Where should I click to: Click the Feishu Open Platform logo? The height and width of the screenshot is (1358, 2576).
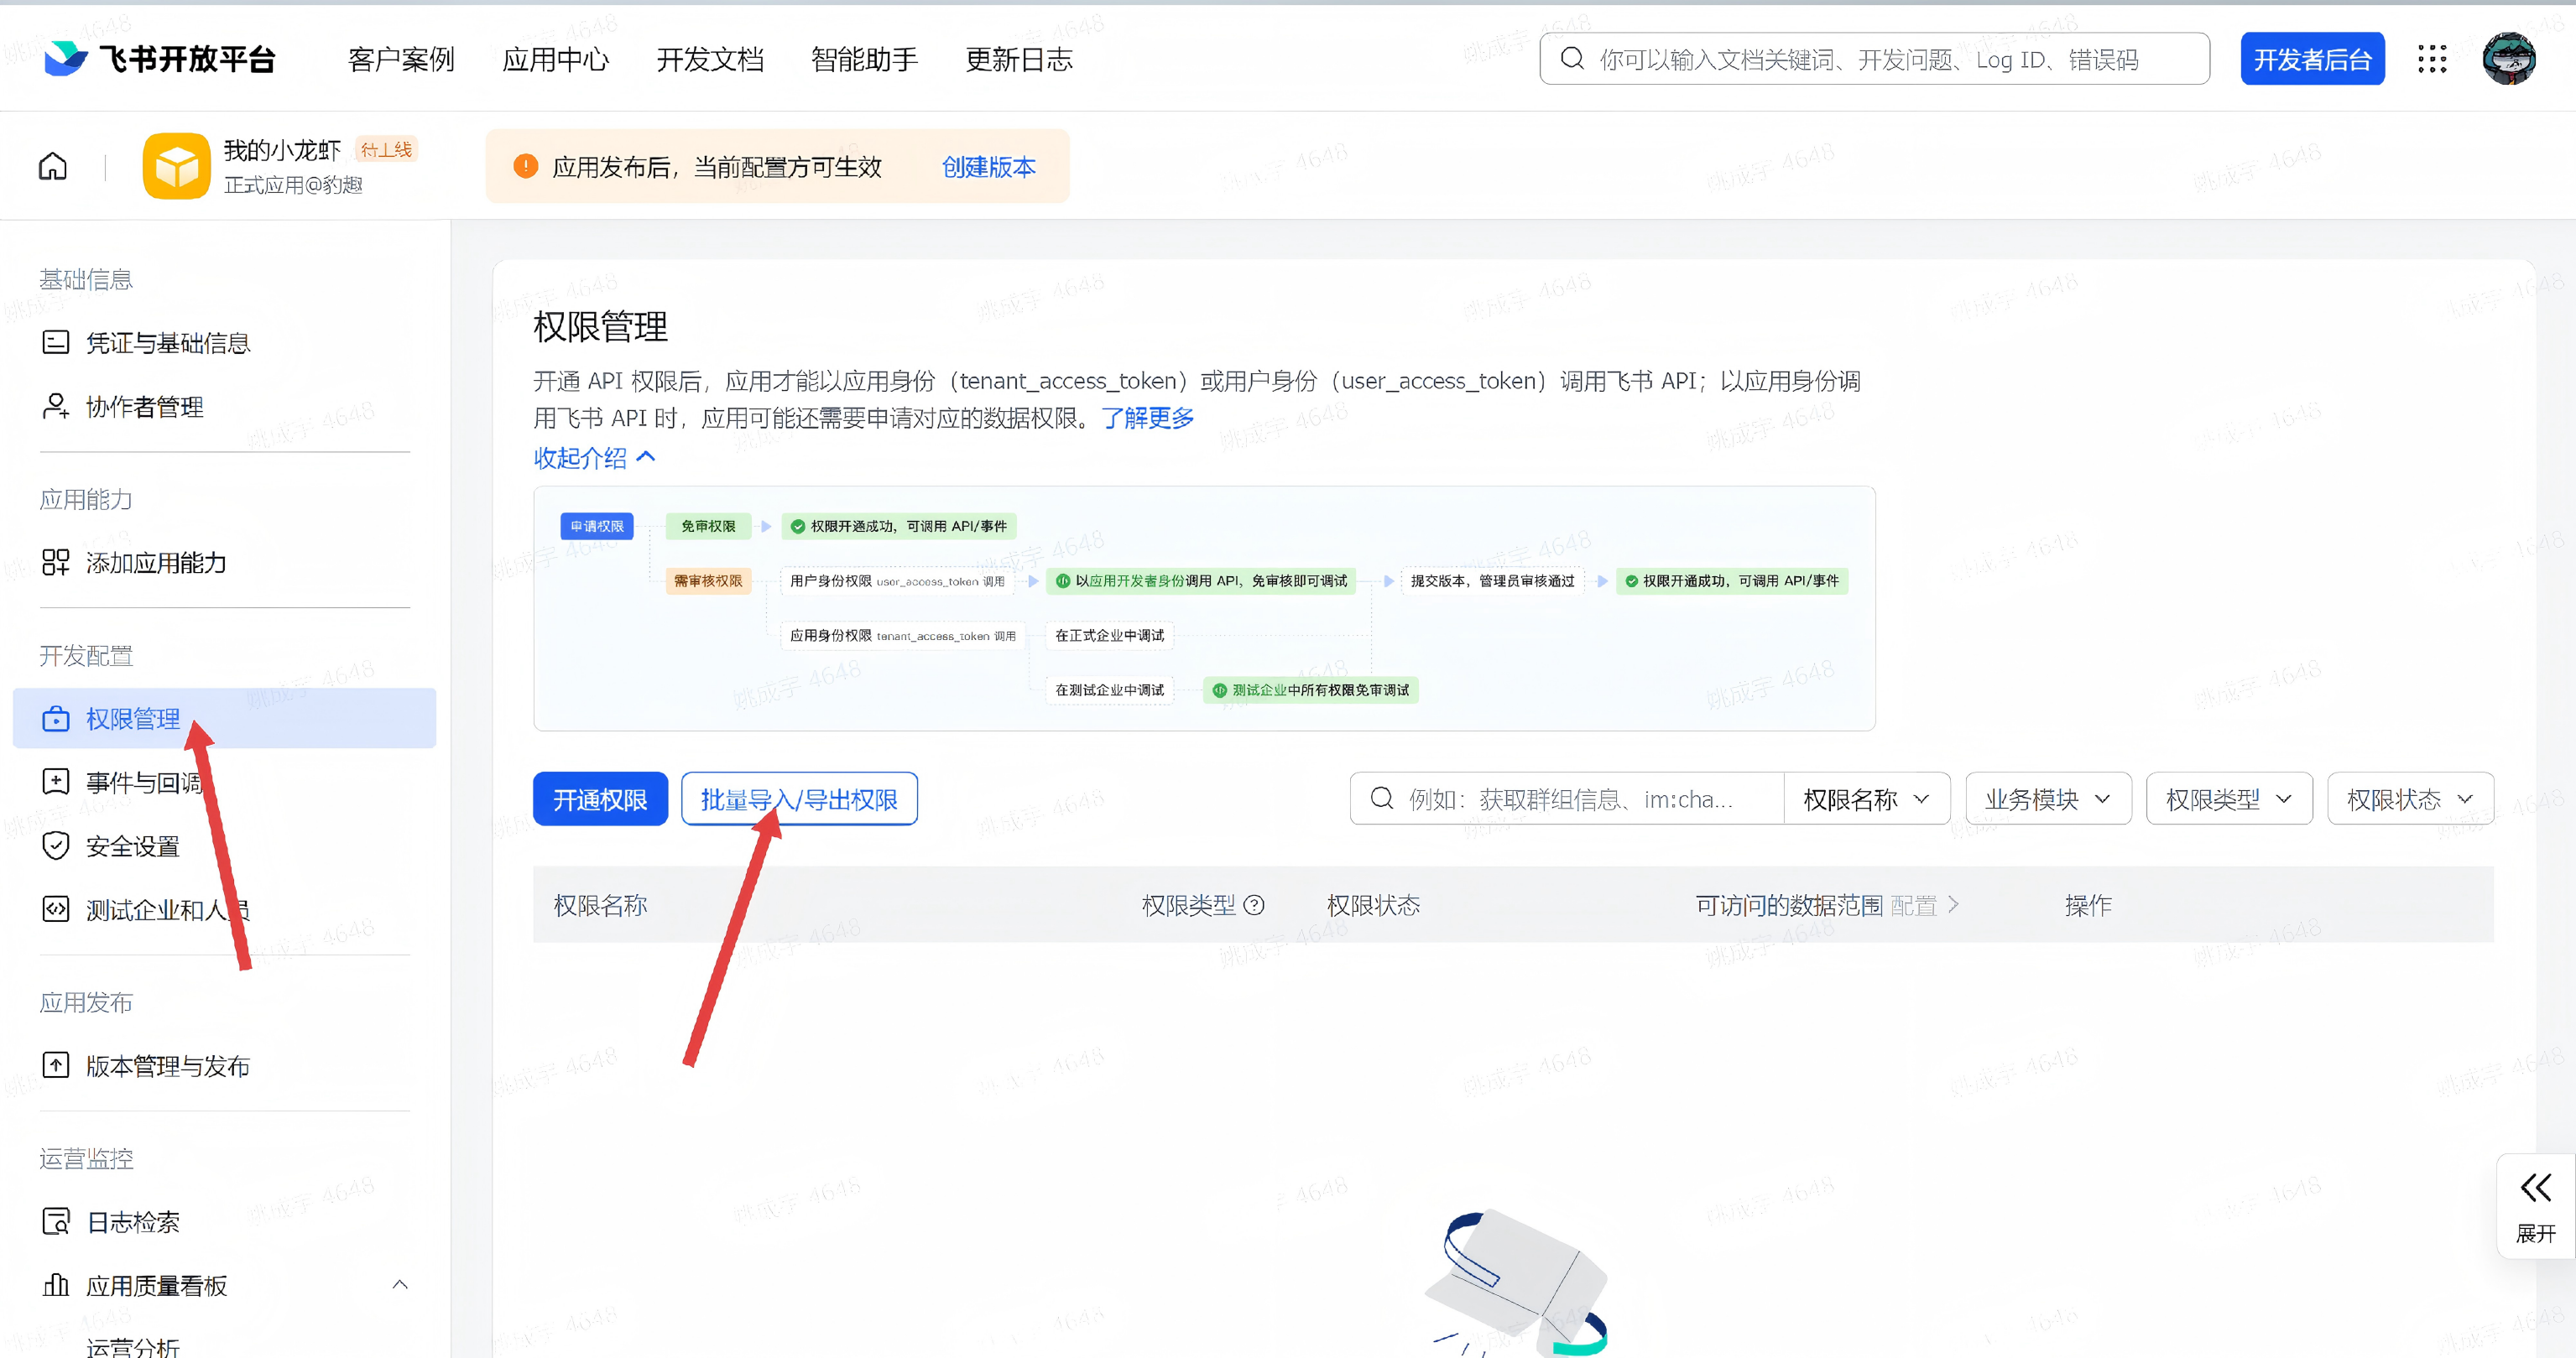click(x=159, y=59)
